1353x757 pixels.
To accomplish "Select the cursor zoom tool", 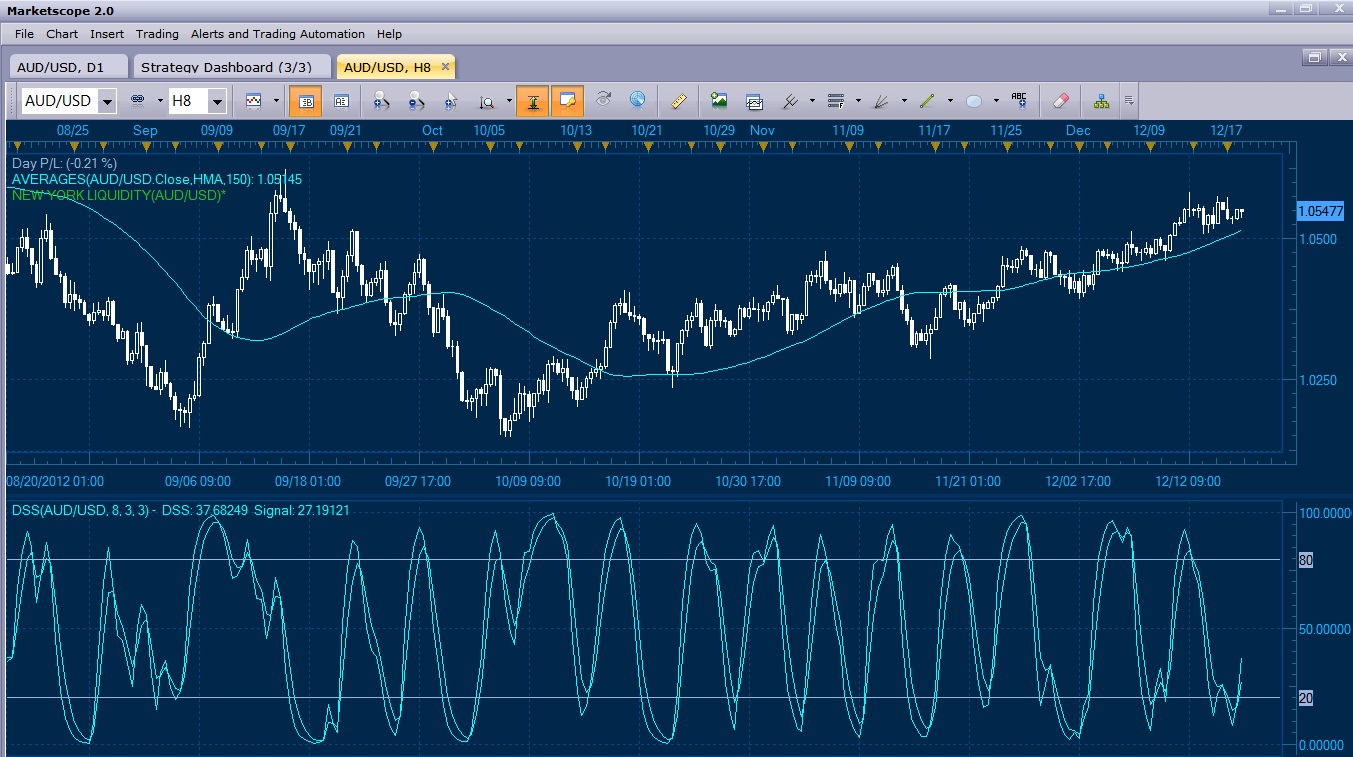I will 451,101.
